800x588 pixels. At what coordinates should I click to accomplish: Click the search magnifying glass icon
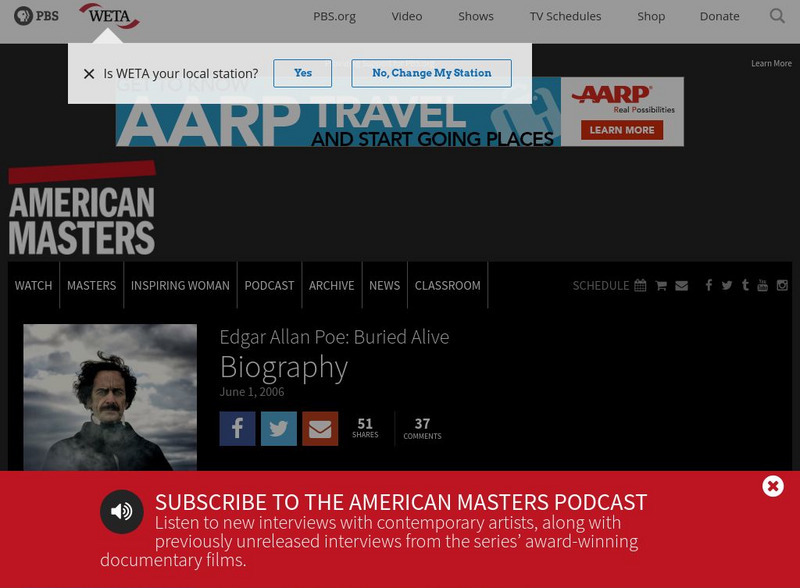(x=777, y=16)
